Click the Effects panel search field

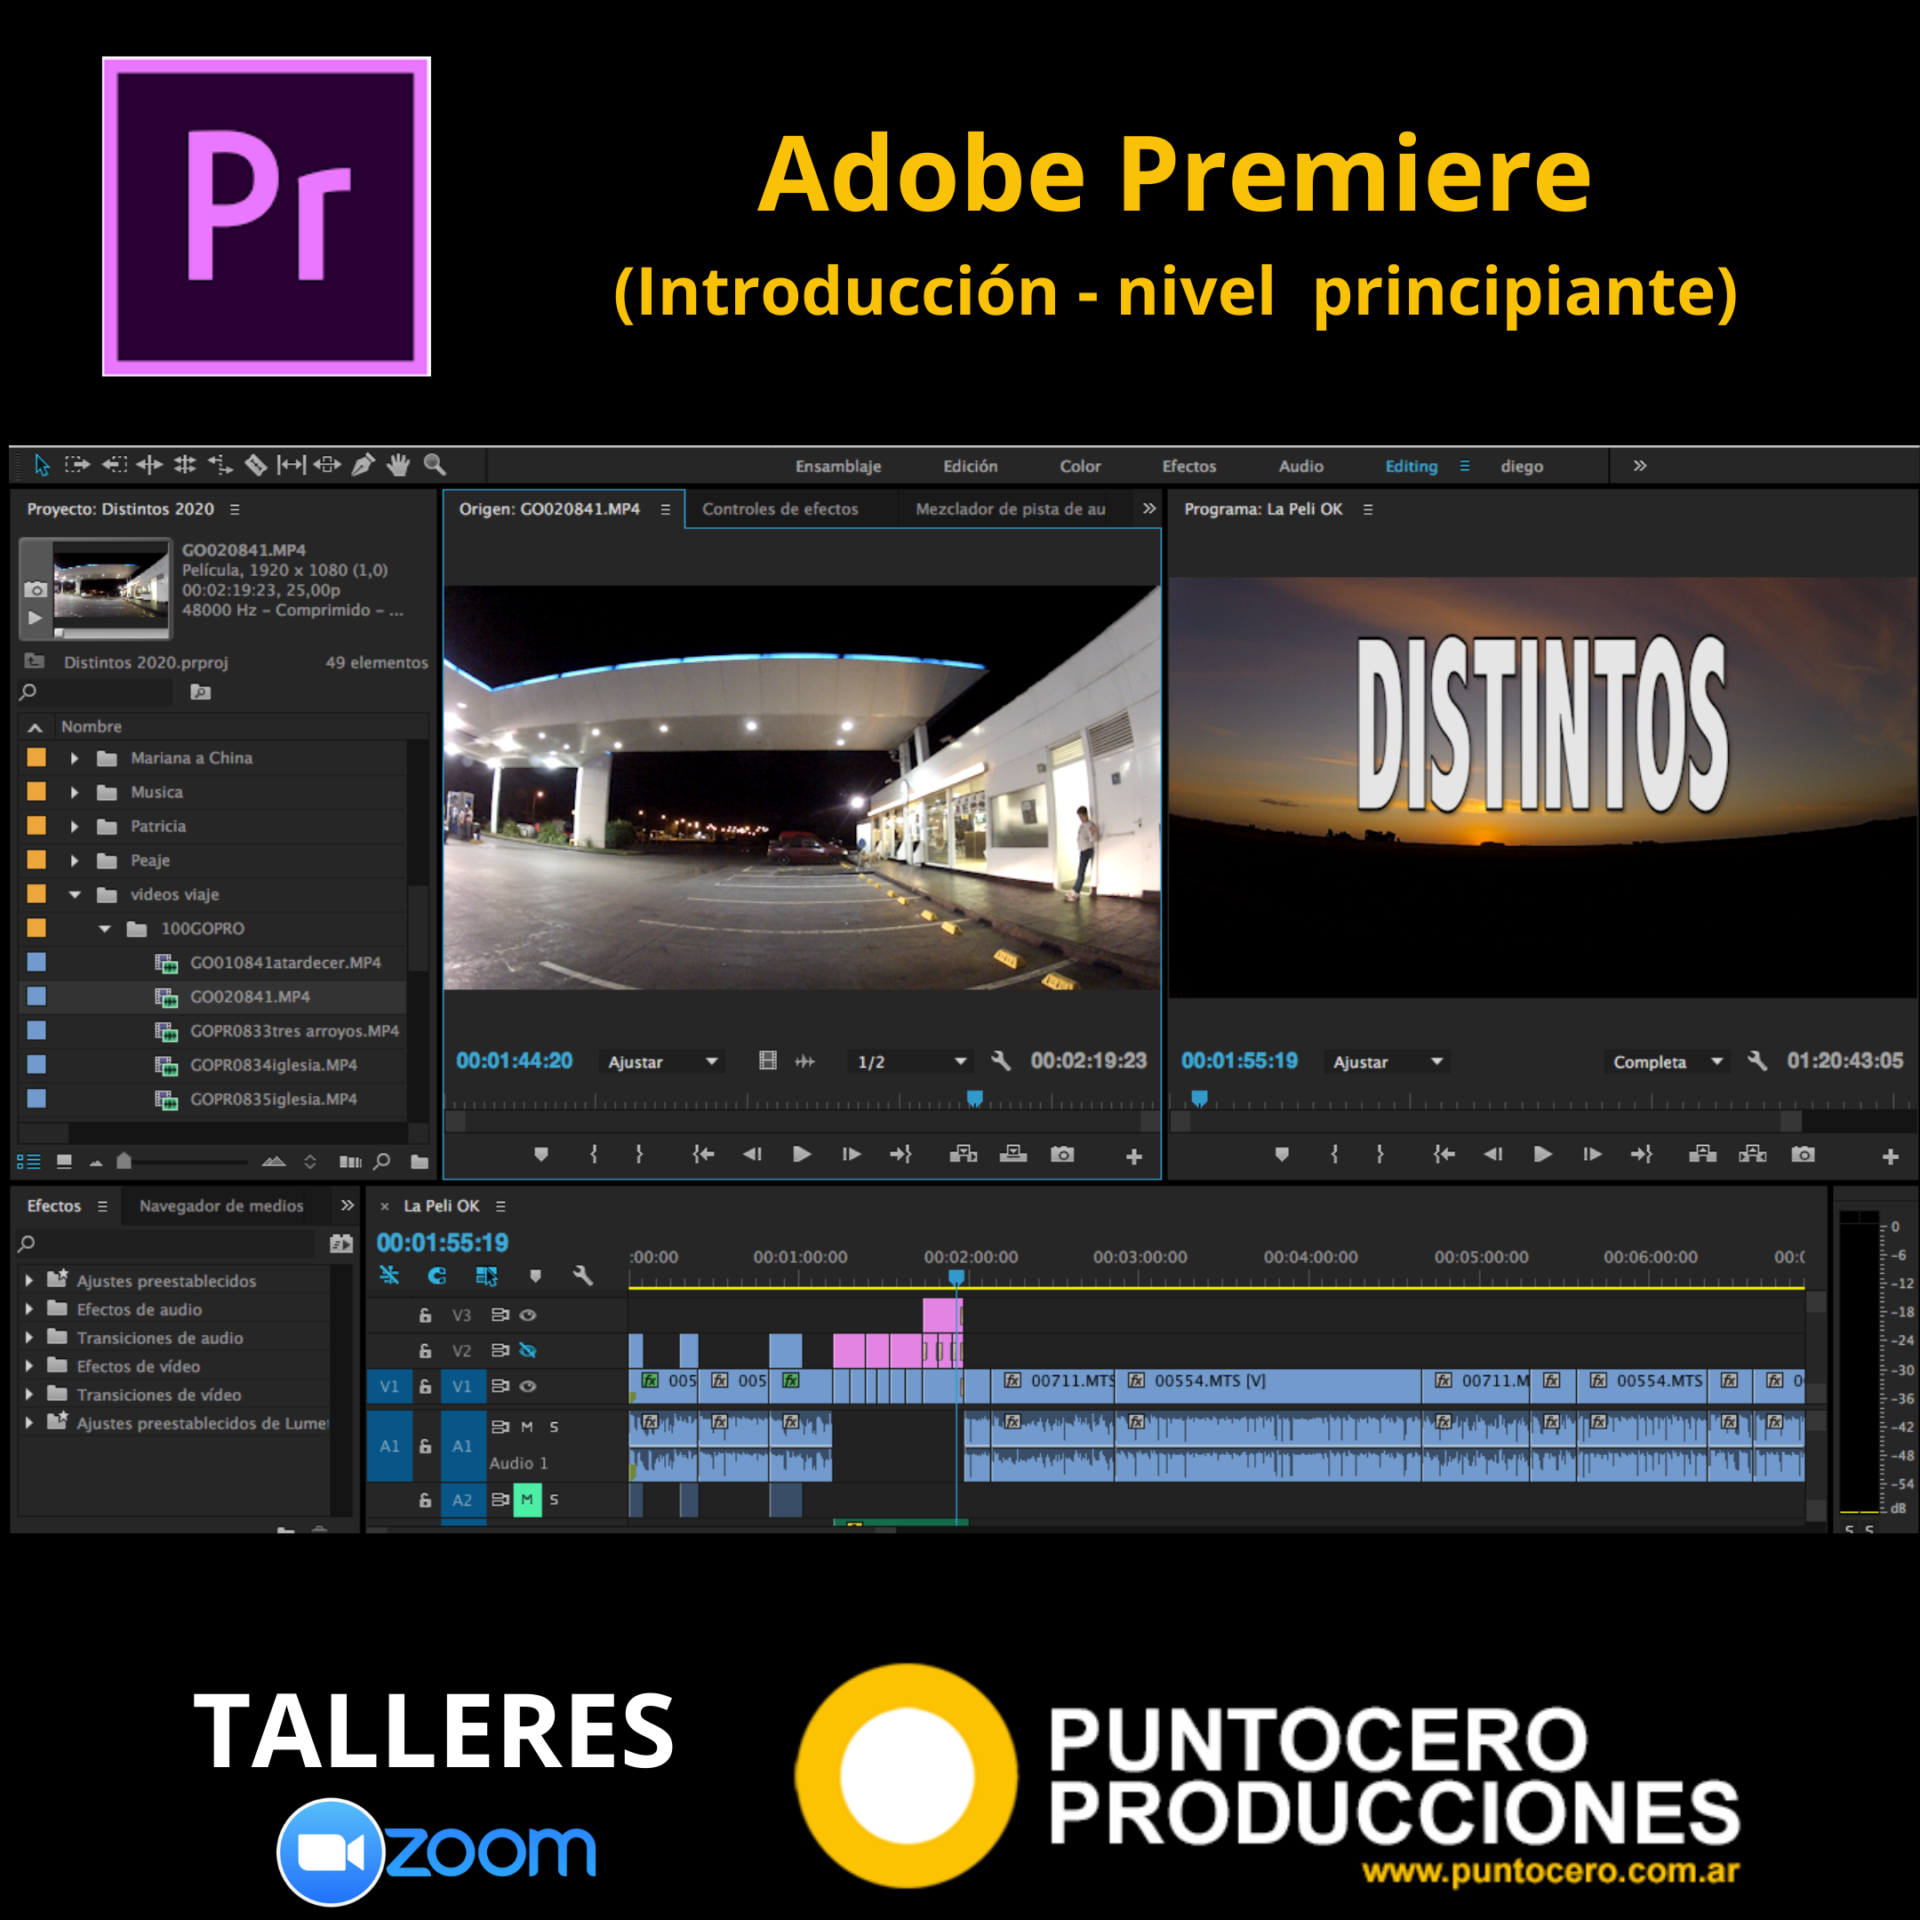point(165,1243)
